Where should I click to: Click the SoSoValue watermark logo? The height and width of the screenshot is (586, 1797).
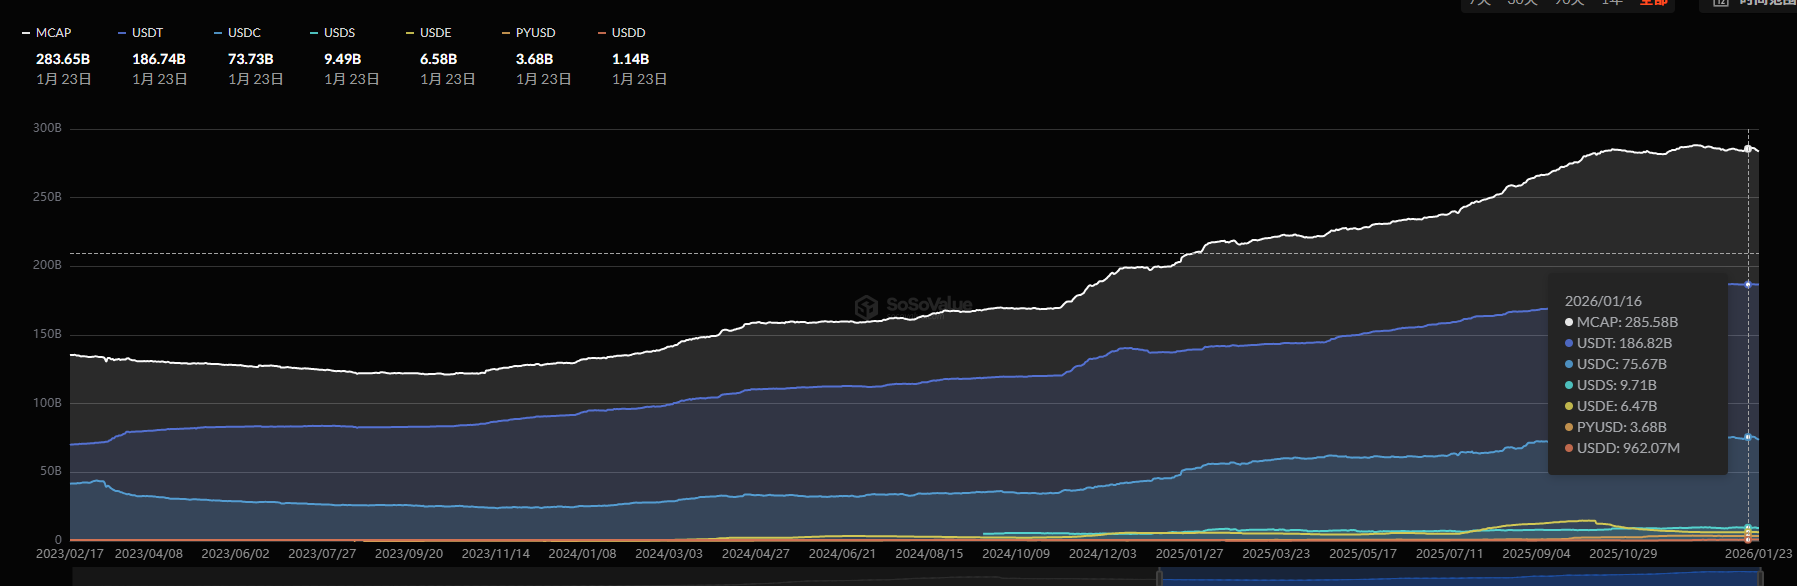(x=913, y=305)
